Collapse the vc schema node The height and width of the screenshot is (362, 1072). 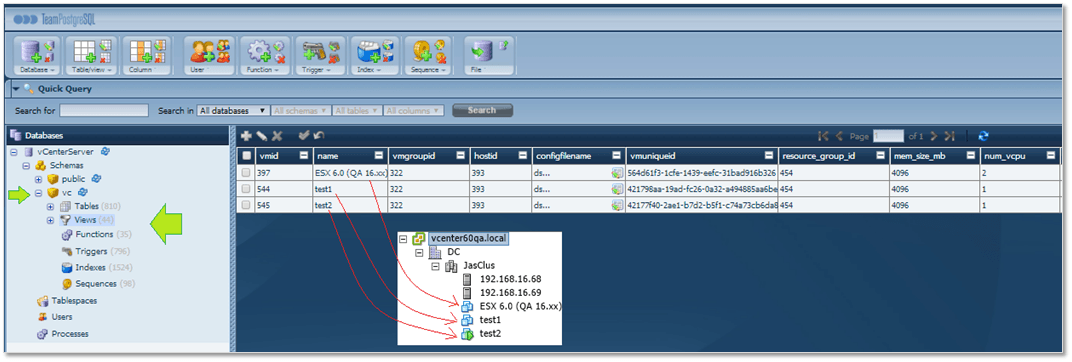click(38, 192)
